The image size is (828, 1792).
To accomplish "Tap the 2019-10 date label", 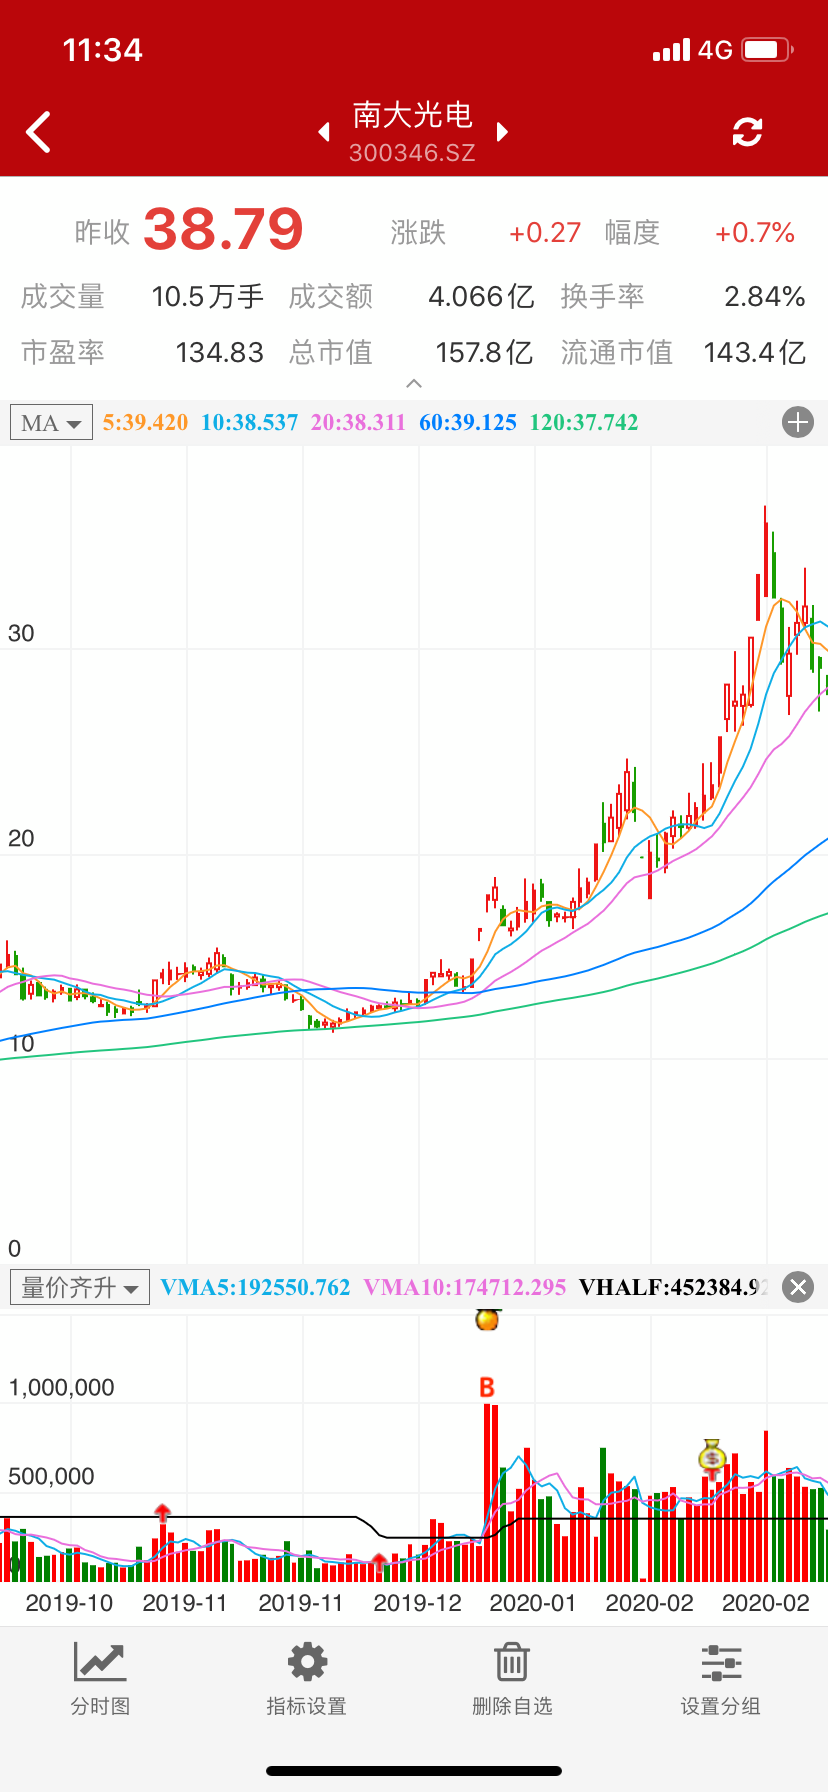I will point(69,1603).
